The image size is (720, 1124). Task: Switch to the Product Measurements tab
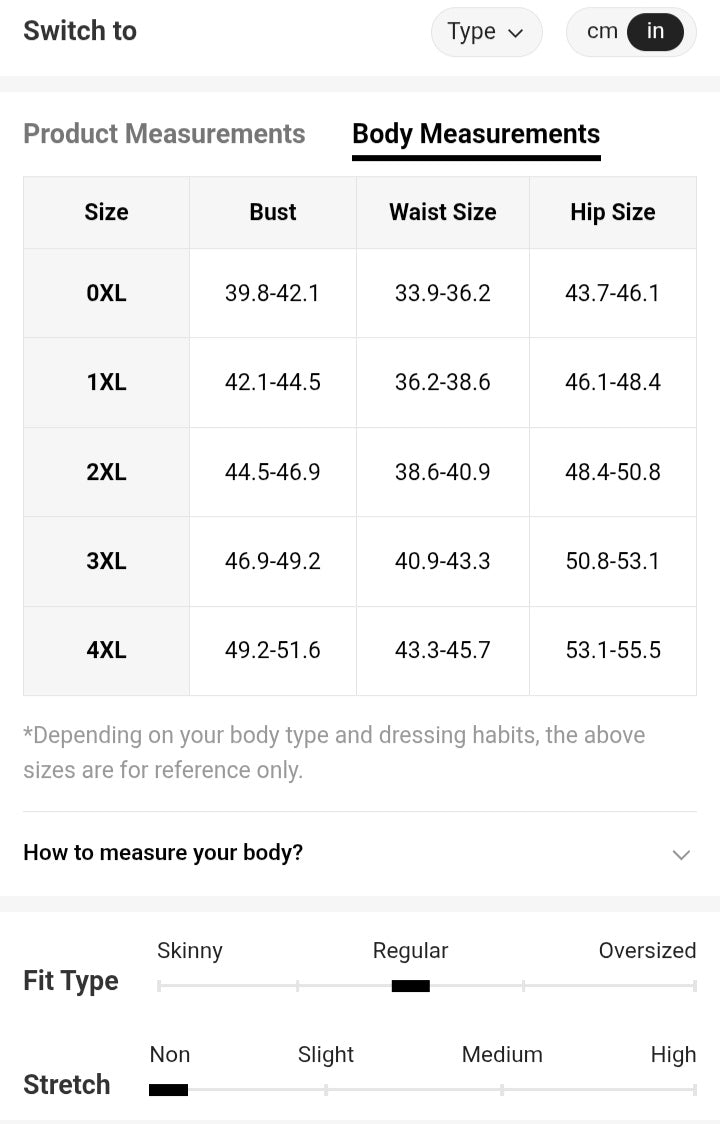click(x=164, y=134)
